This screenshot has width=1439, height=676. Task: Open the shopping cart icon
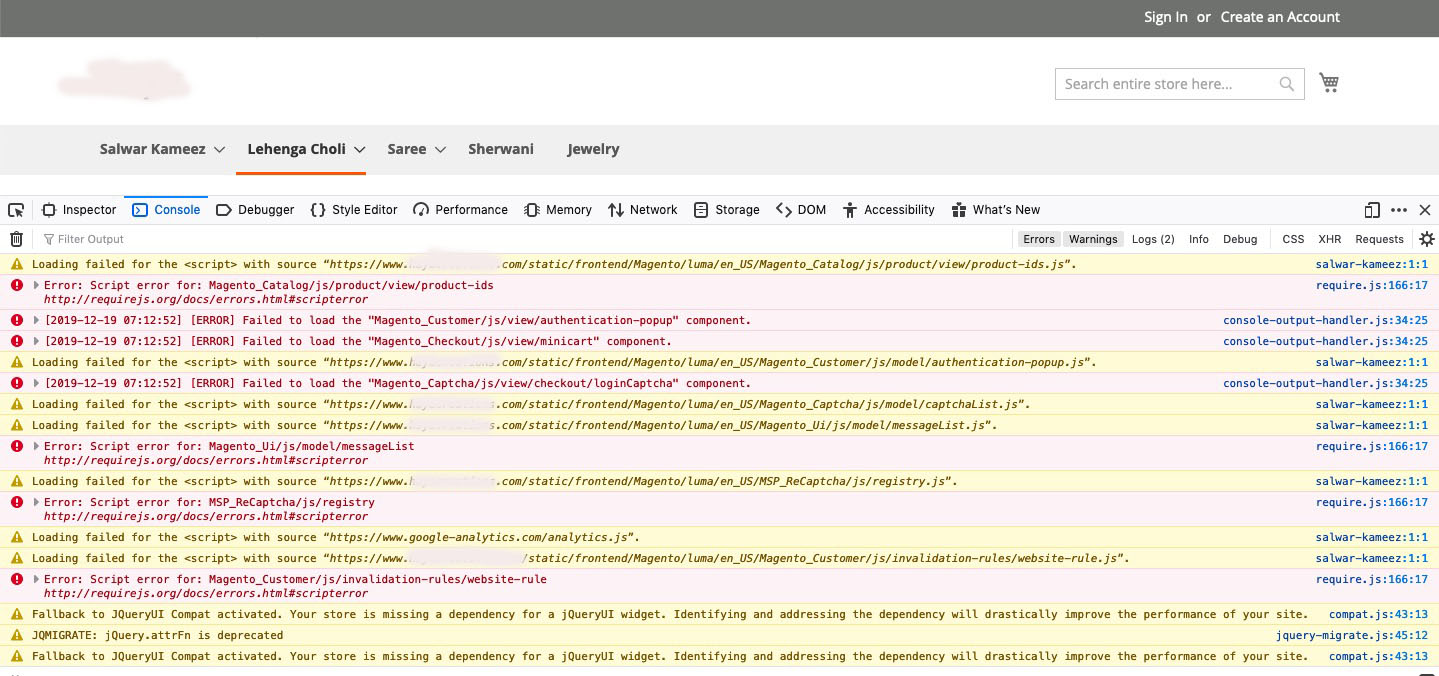click(1329, 82)
